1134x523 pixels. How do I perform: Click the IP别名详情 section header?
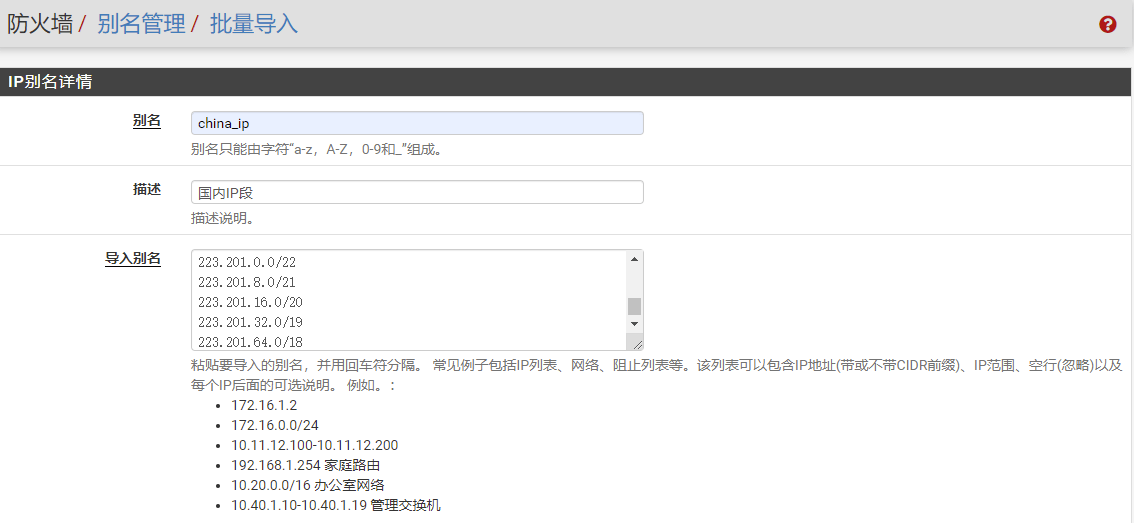click(x=50, y=82)
